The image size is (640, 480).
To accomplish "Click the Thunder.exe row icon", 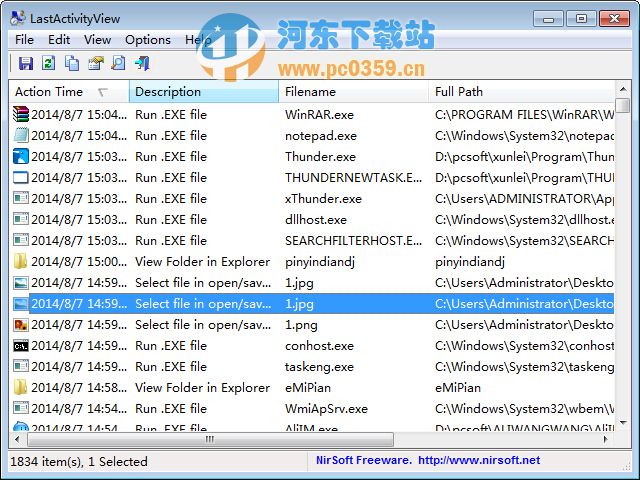I will coord(21,156).
